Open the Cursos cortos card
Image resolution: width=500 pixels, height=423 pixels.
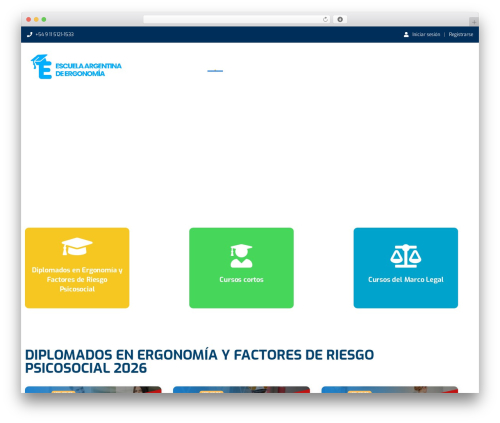pyautogui.click(x=241, y=268)
